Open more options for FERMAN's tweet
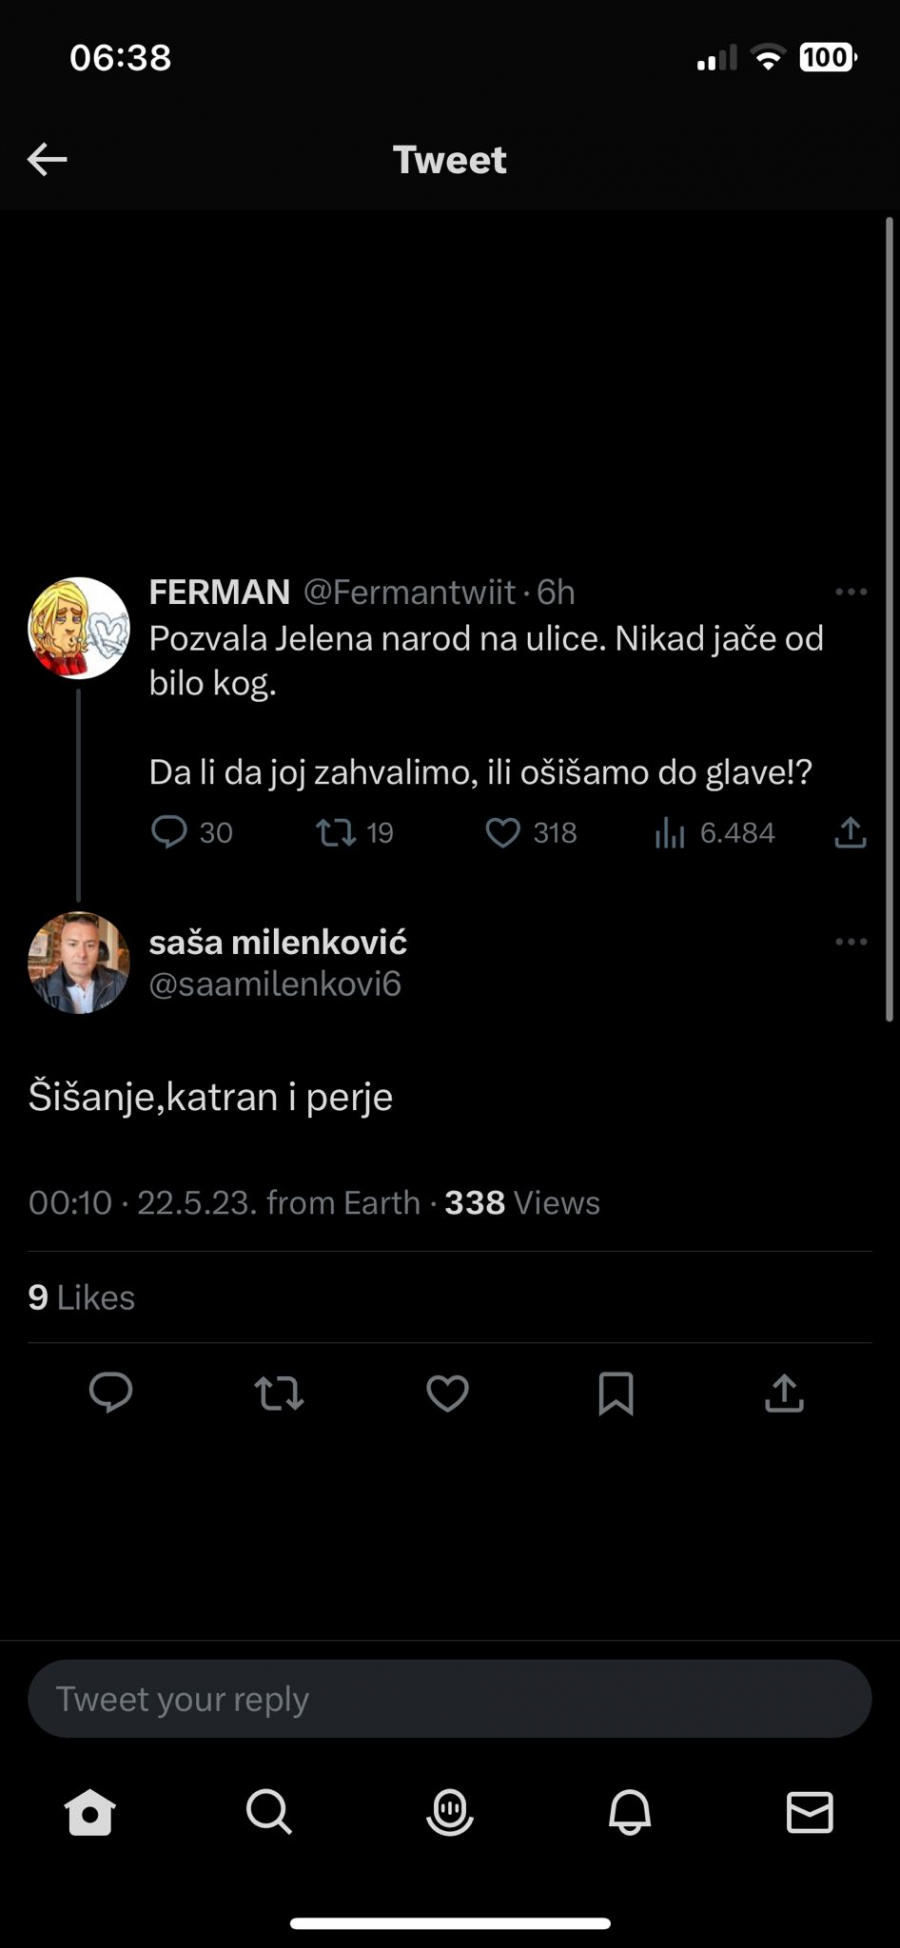Viewport: 900px width, 1948px height. tap(851, 592)
